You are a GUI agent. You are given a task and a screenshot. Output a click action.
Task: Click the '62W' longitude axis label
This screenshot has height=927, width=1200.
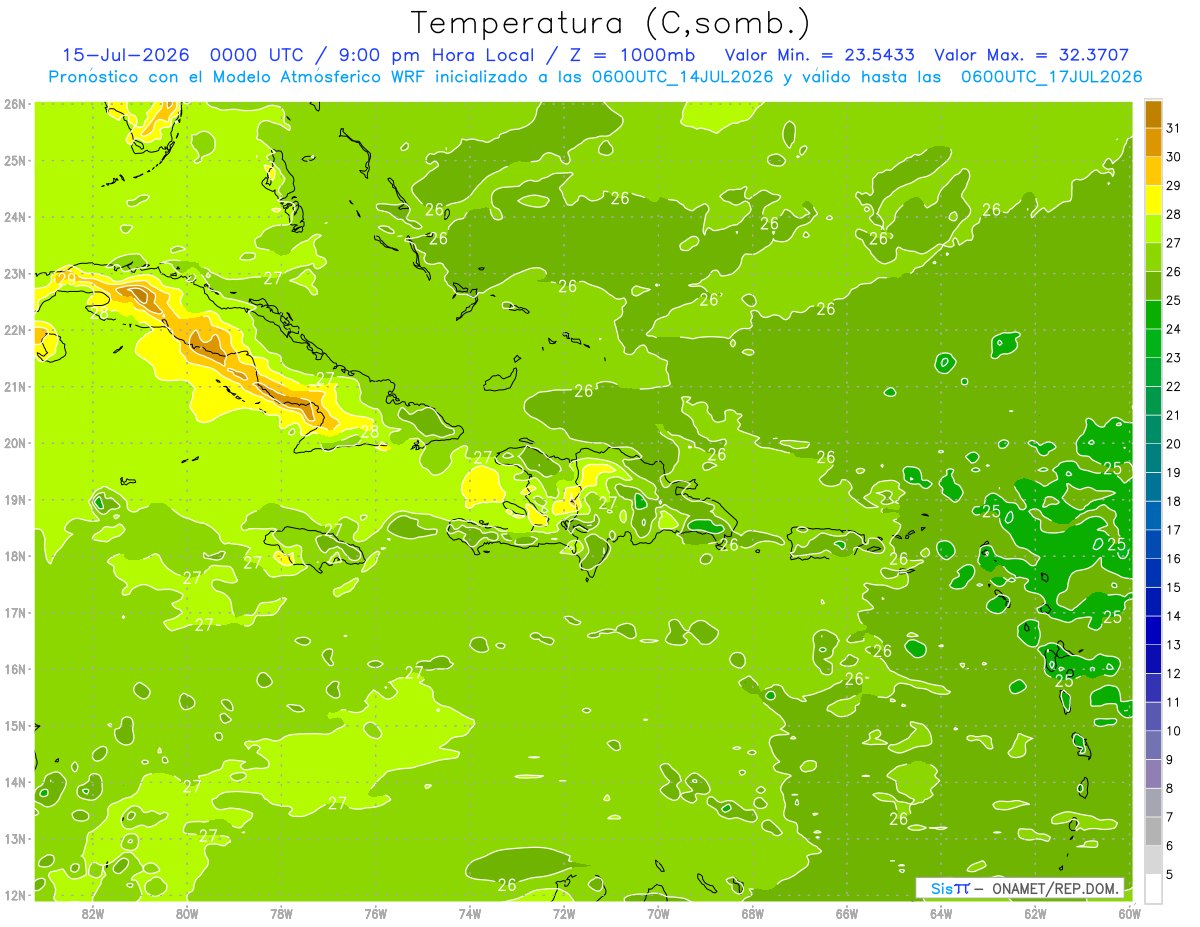[1035, 913]
